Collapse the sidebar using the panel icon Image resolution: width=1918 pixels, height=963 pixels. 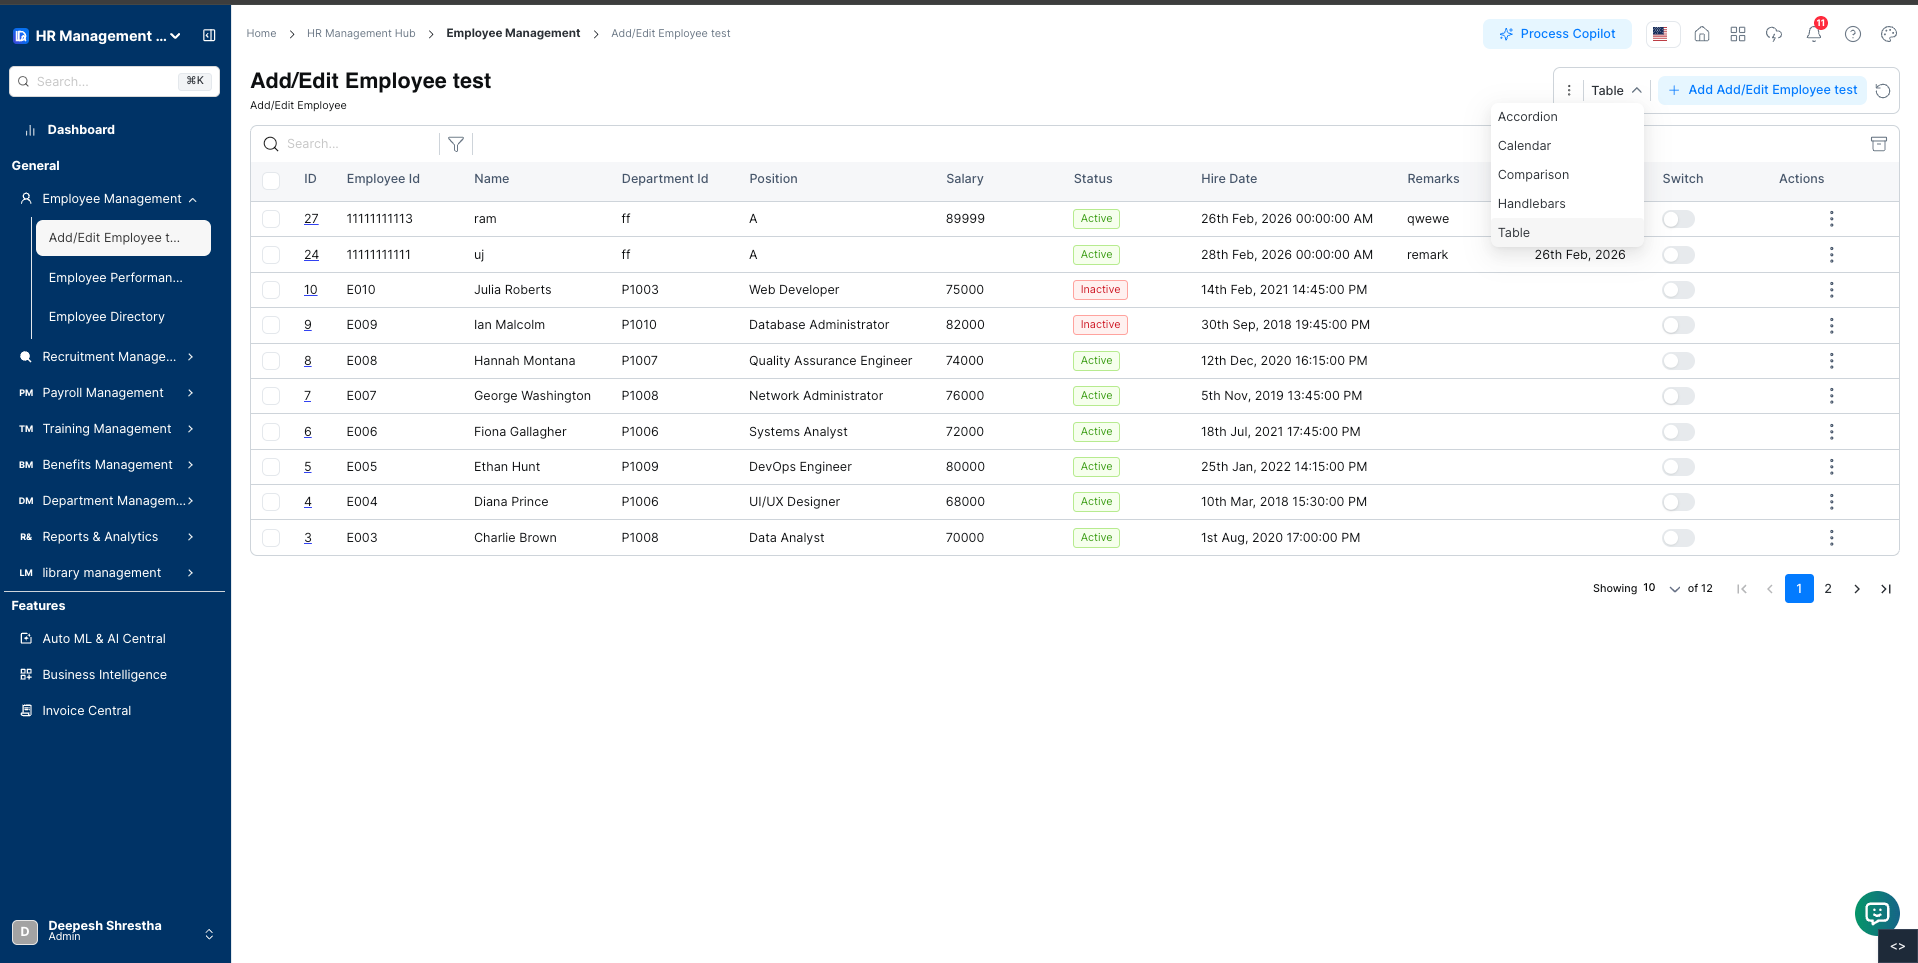(x=209, y=35)
